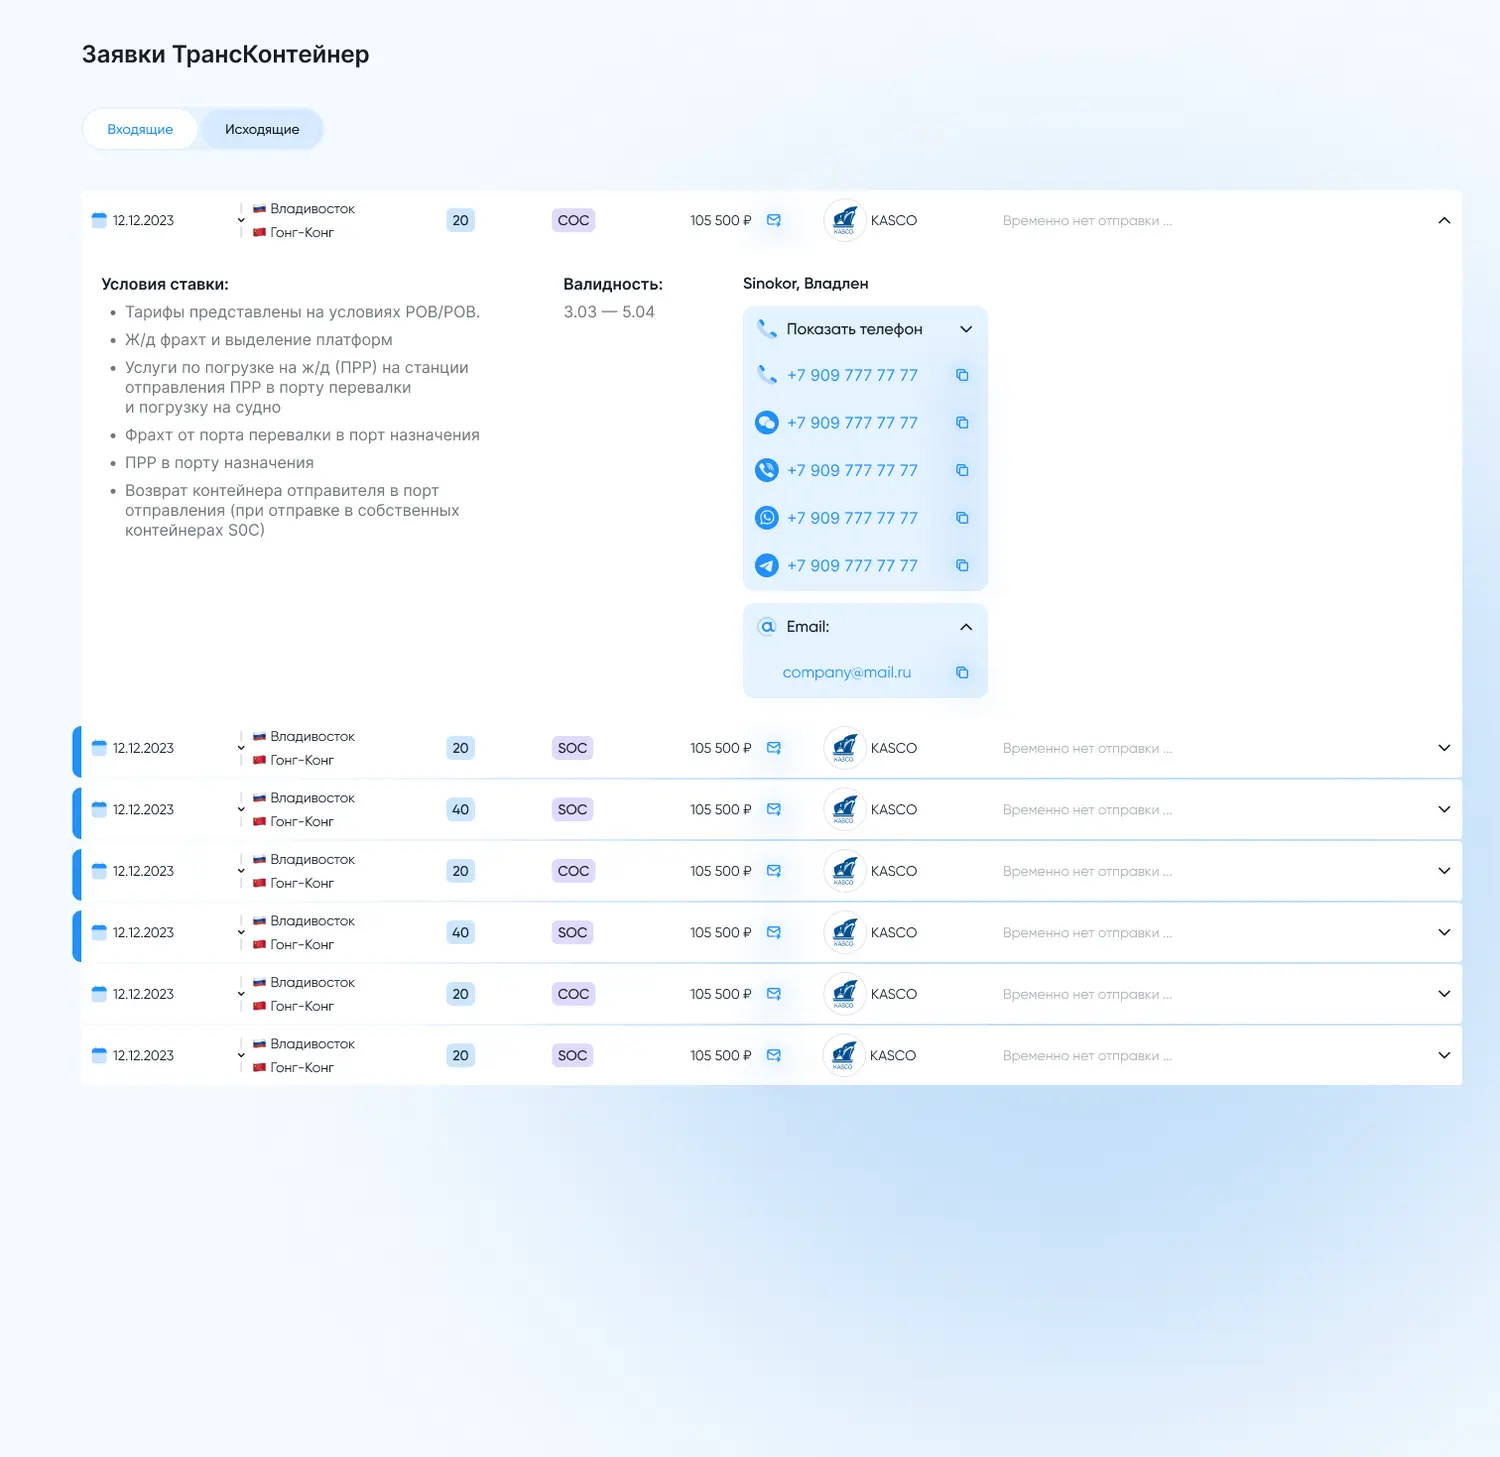The image size is (1500, 1457).
Task: Click envelope icon in blue-marked collapsed 20 COC row
Action: (774, 871)
